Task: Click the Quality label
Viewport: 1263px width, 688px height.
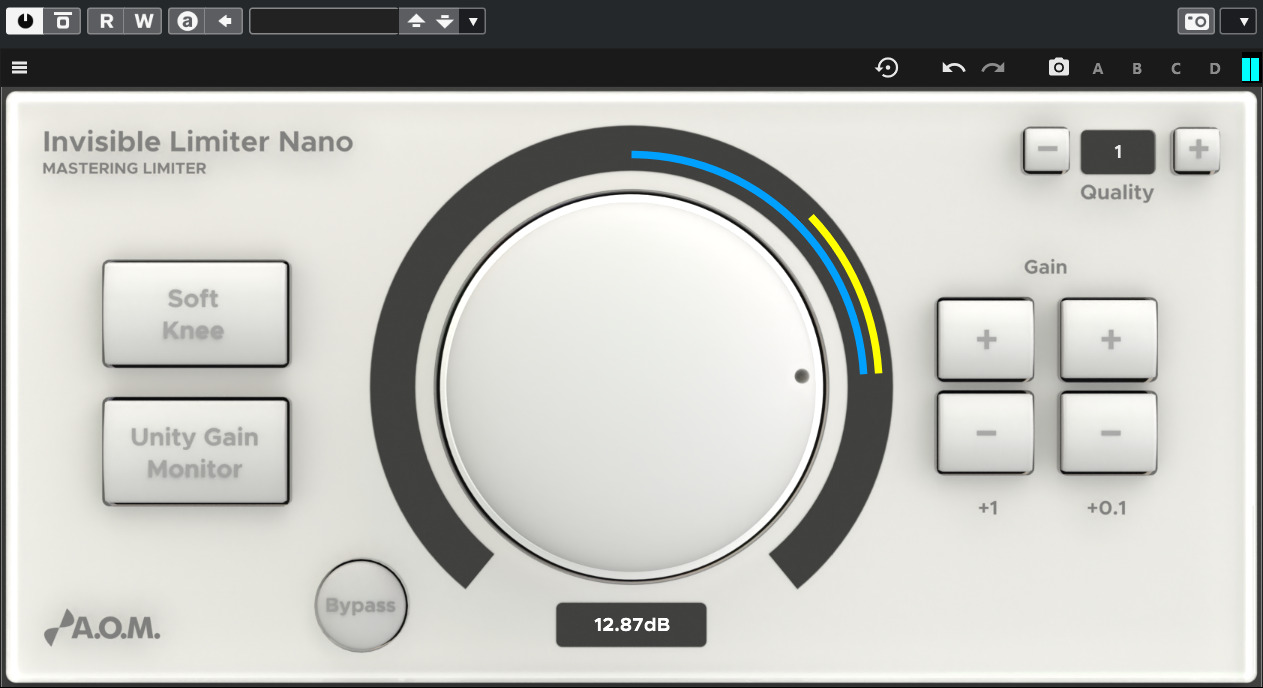Action: pos(1117,193)
